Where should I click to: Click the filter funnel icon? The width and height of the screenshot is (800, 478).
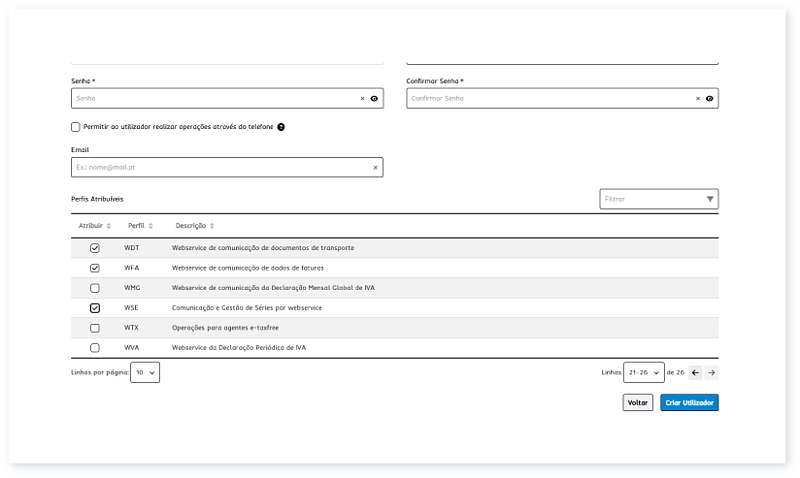click(x=710, y=199)
